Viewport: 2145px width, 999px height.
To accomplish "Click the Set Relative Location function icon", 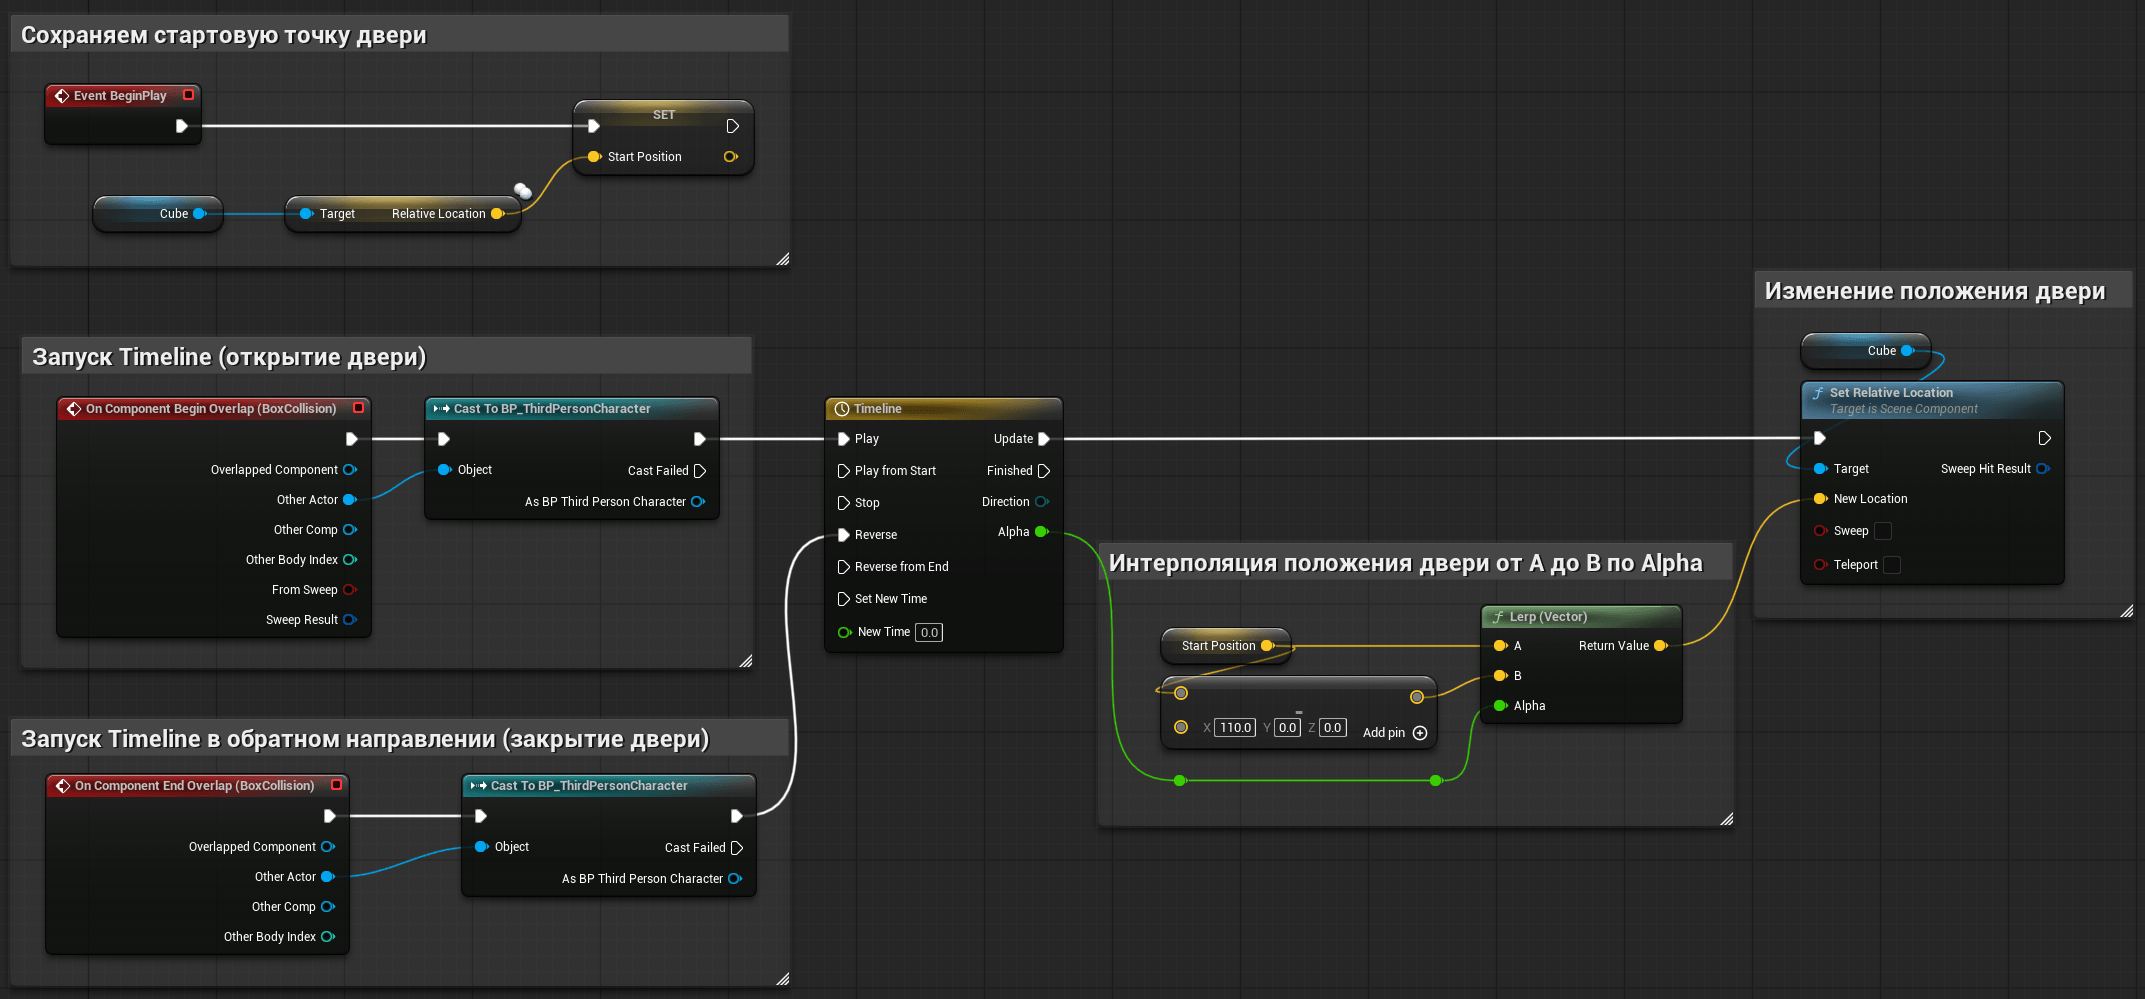I will 1818,393.
